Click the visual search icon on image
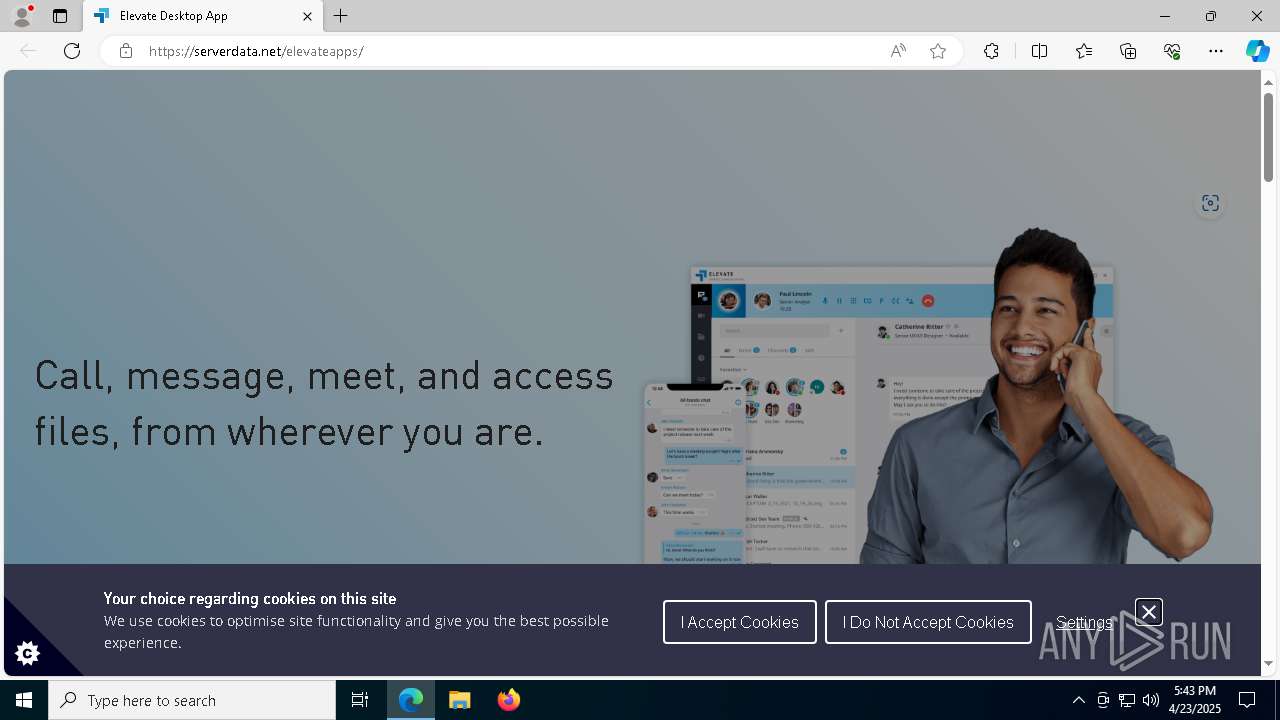Screen dimensions: 1280x720 [x=1210, y=203]
